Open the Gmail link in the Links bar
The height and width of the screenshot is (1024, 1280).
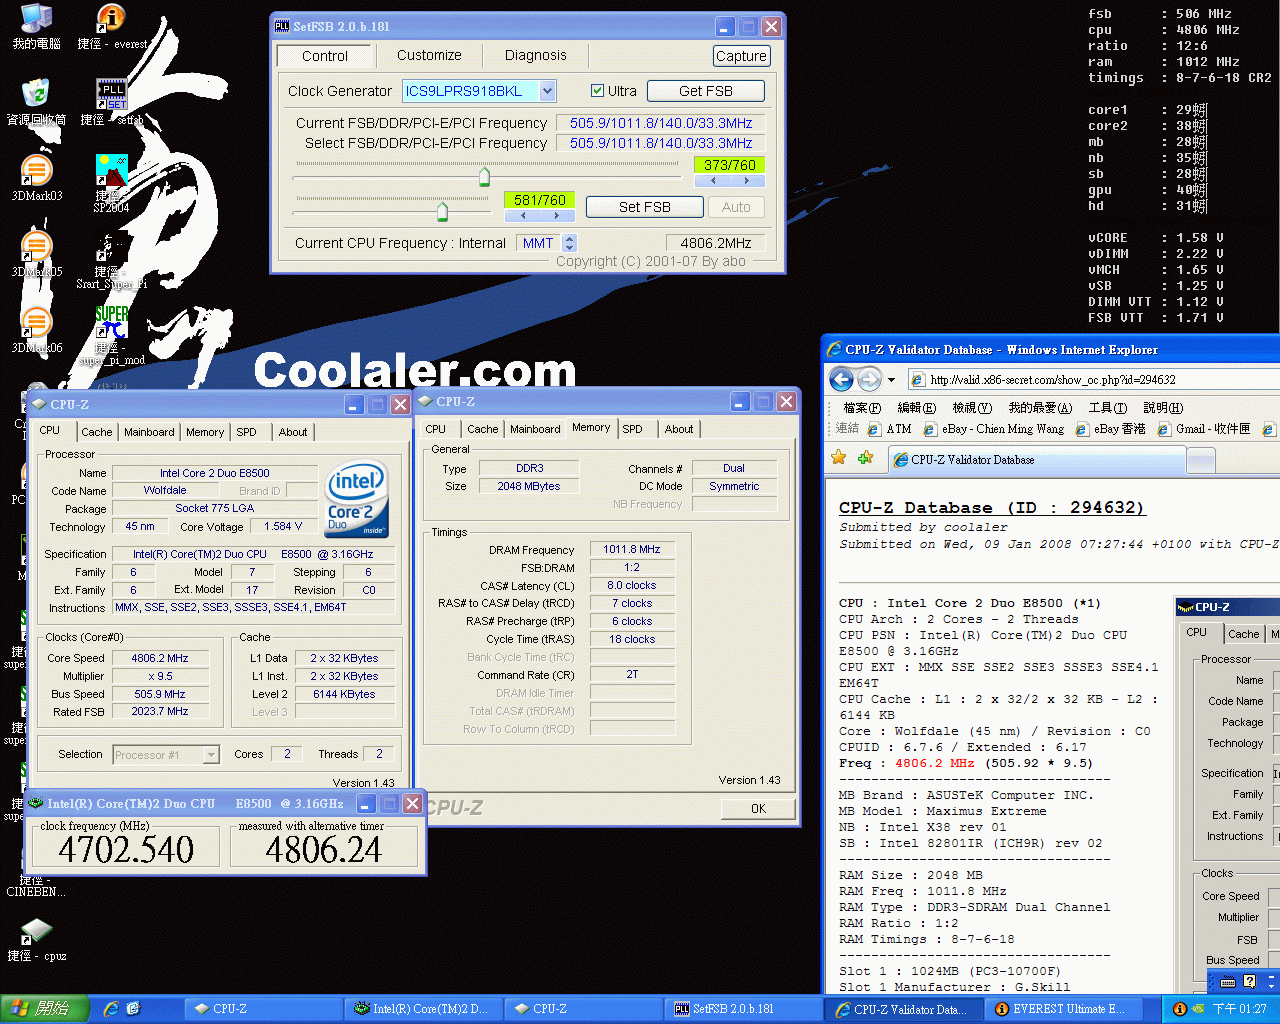click(1204, 429)
